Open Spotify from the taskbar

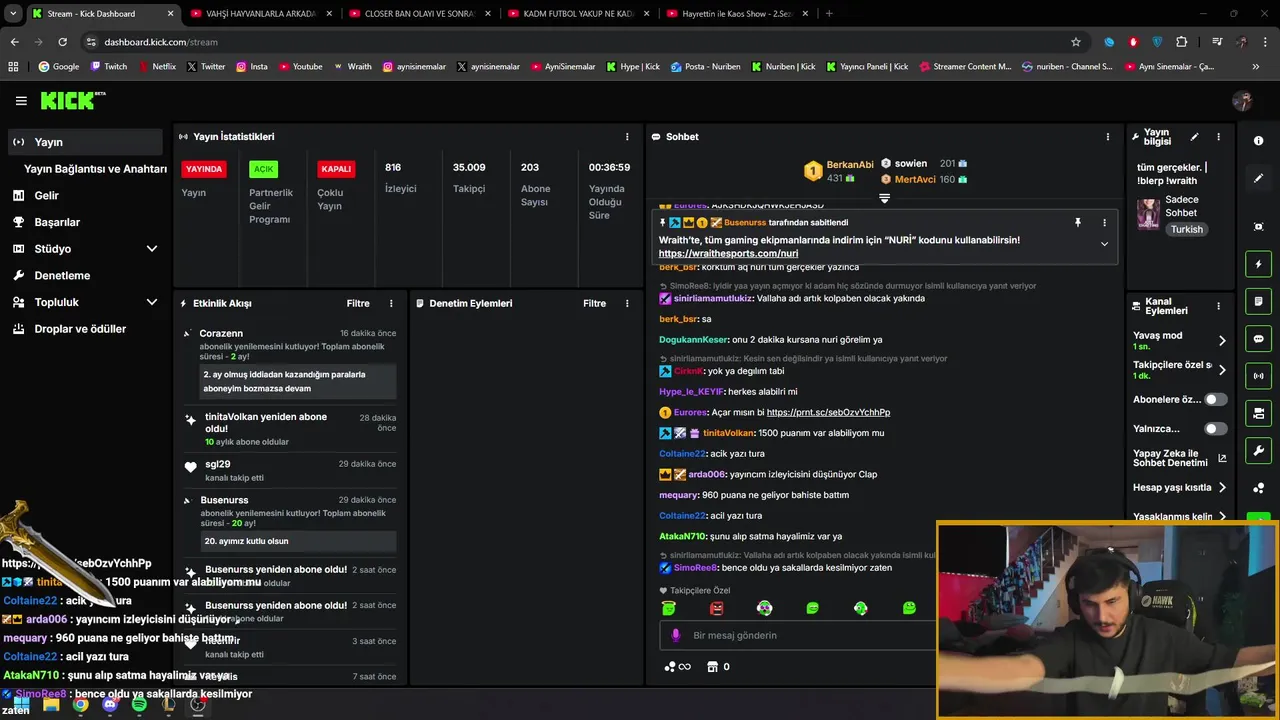coord(138,704)
